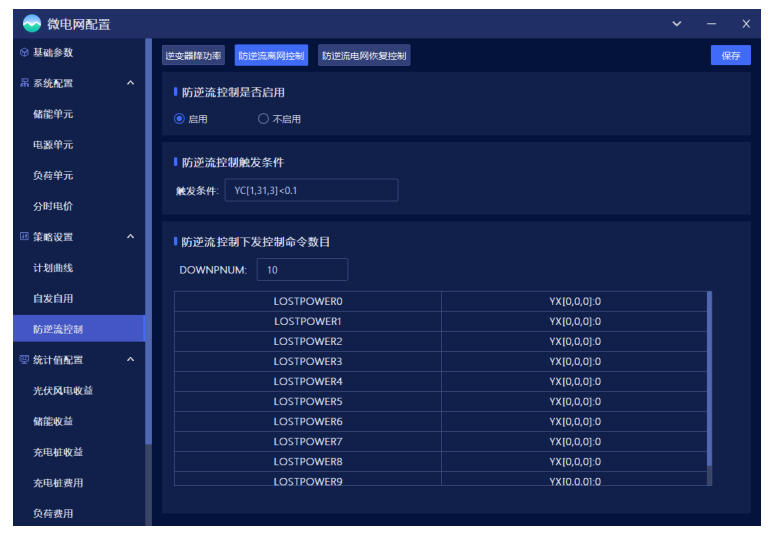This screenshot has height=534, width=779.
Task: Click the sidebar vertical scrollbar
Action: pyautogui.click(x=148, y=241)
